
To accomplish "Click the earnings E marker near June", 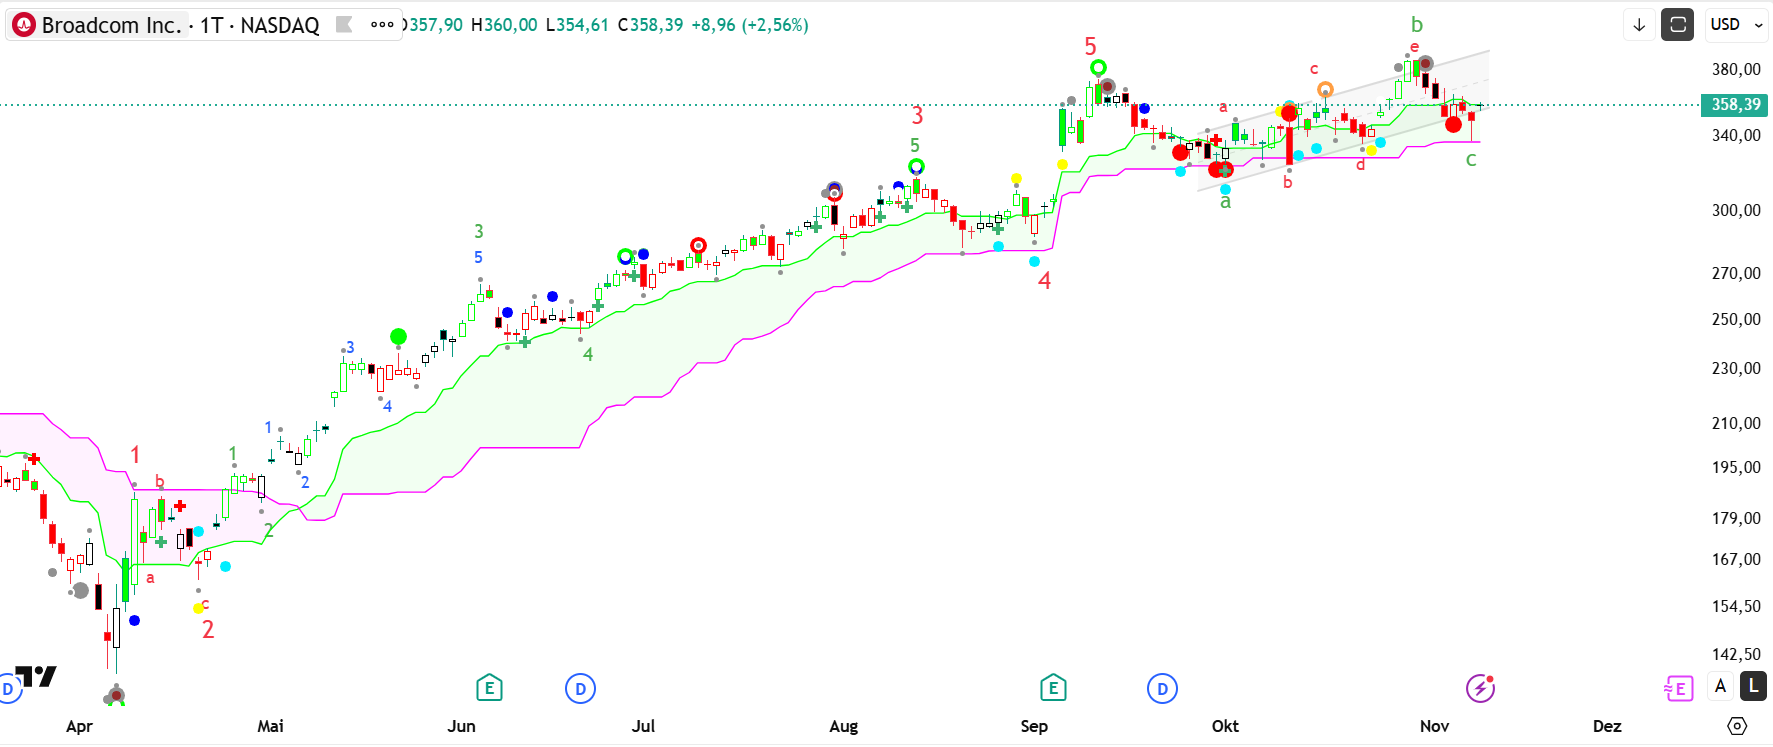I will [489, 688].
